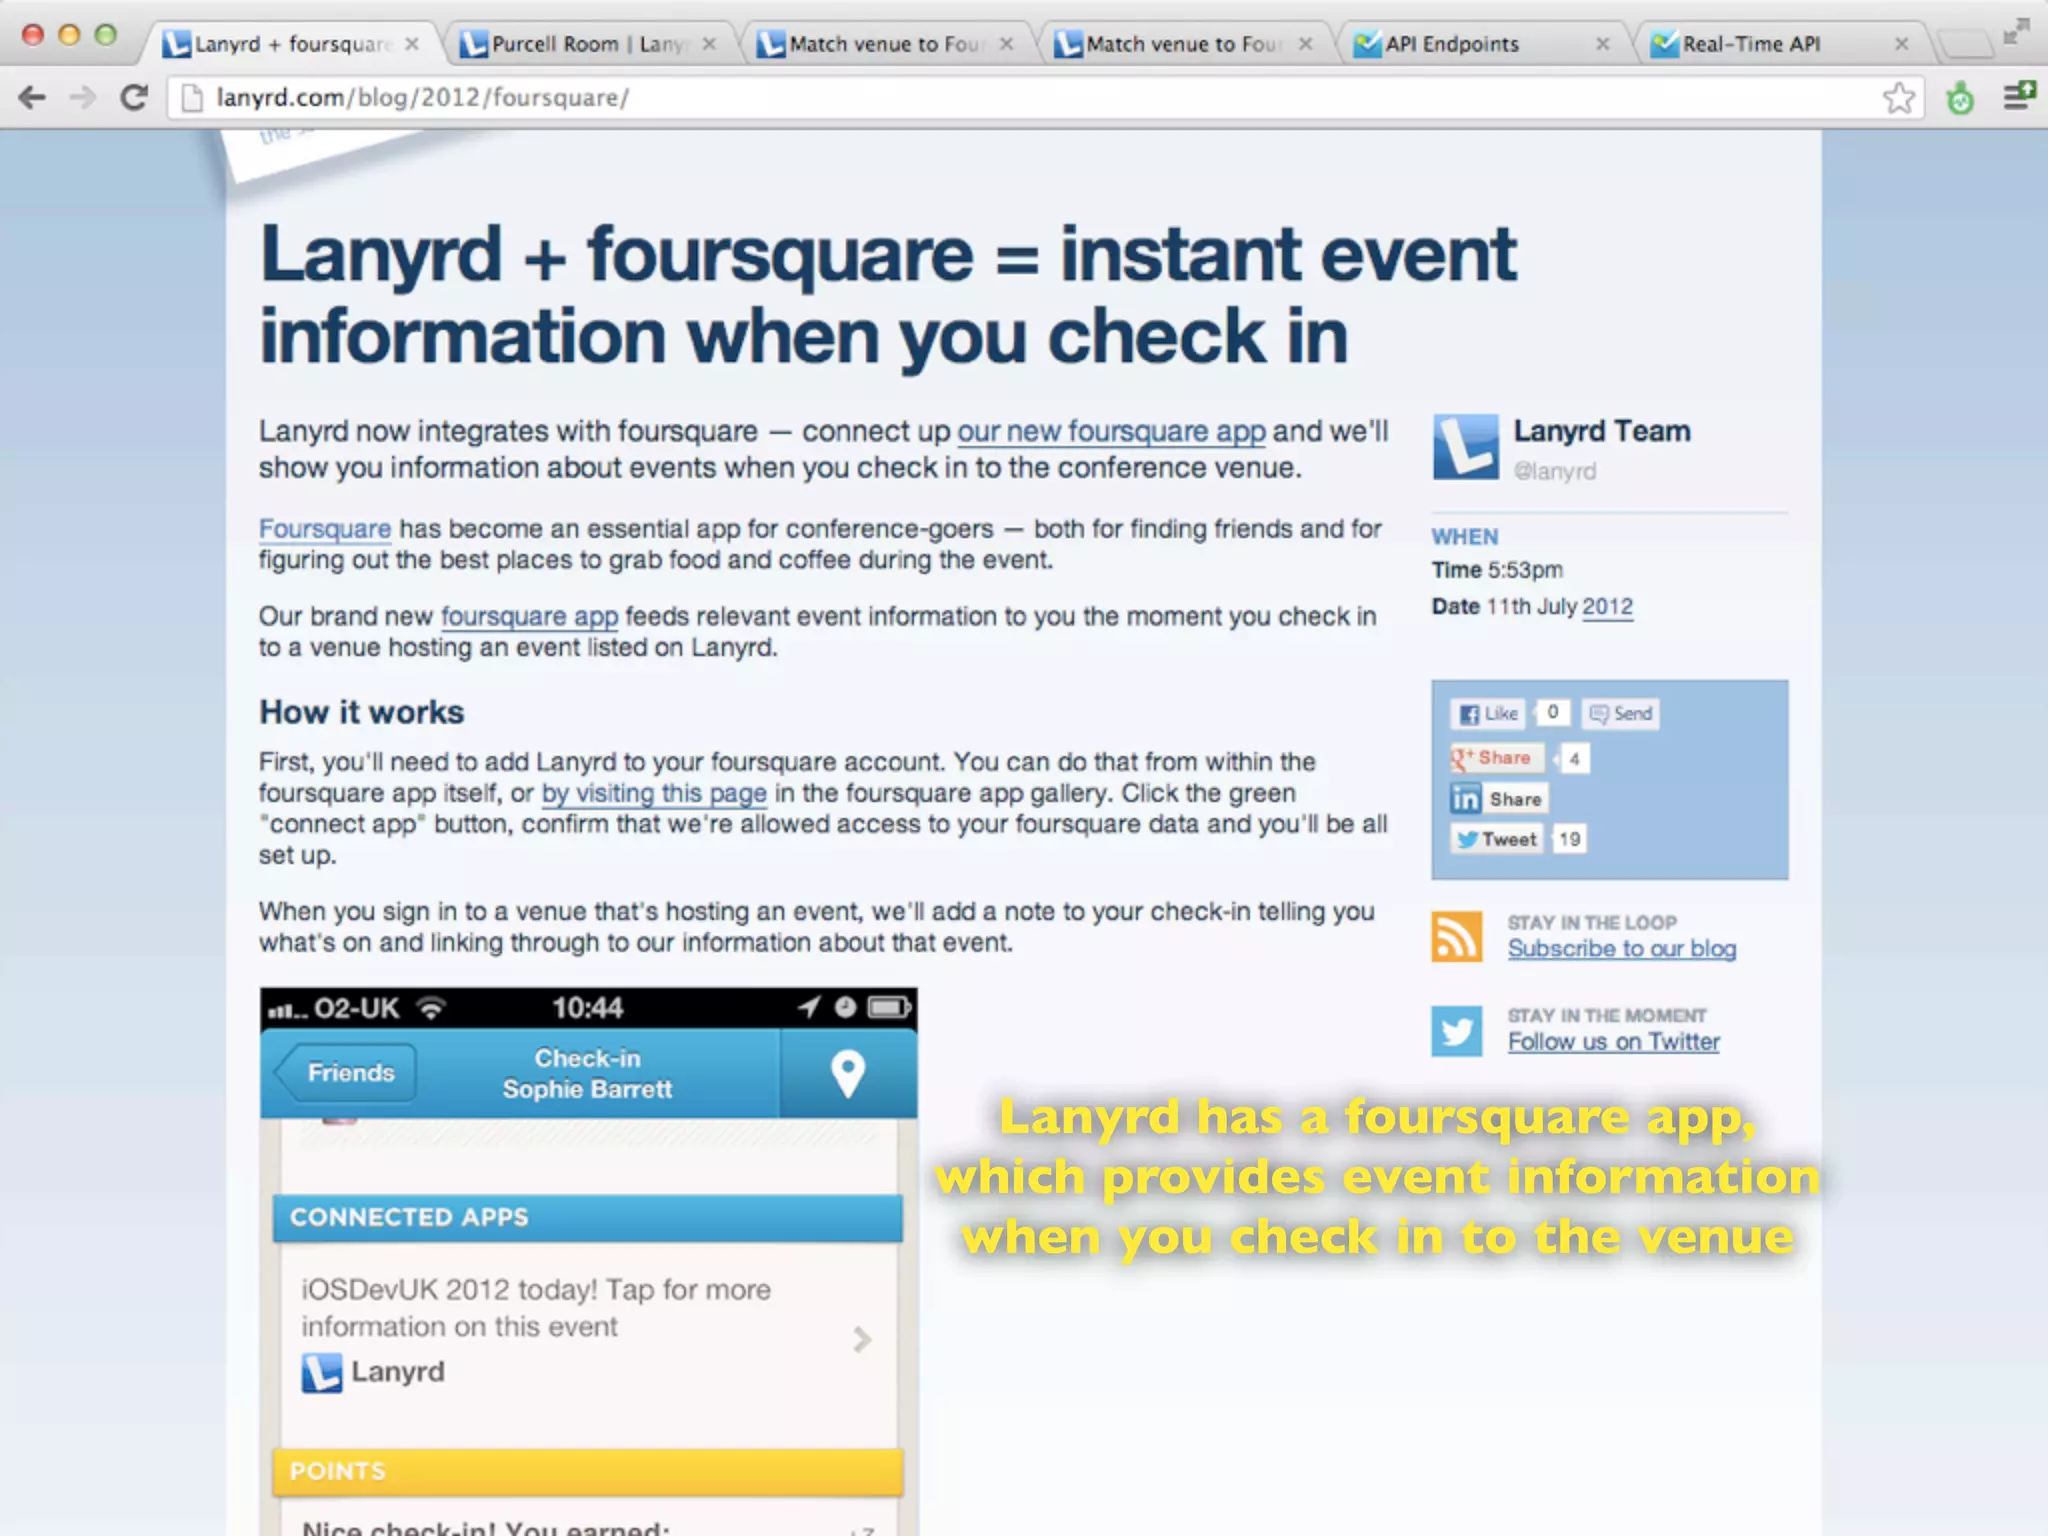Click the WHEN label in sidebar
The width and height of the screenshot is (2048, 1536).
(x=1465, y=537)
